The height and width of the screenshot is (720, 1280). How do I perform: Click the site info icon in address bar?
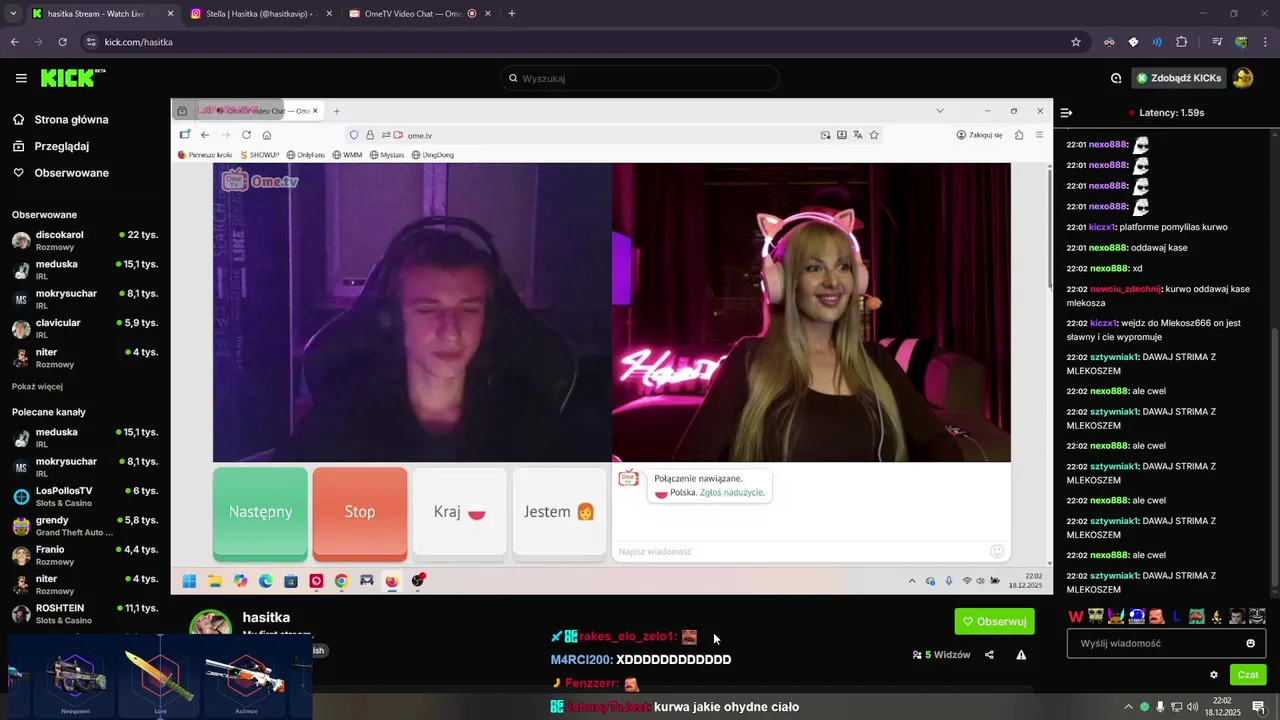91,42
